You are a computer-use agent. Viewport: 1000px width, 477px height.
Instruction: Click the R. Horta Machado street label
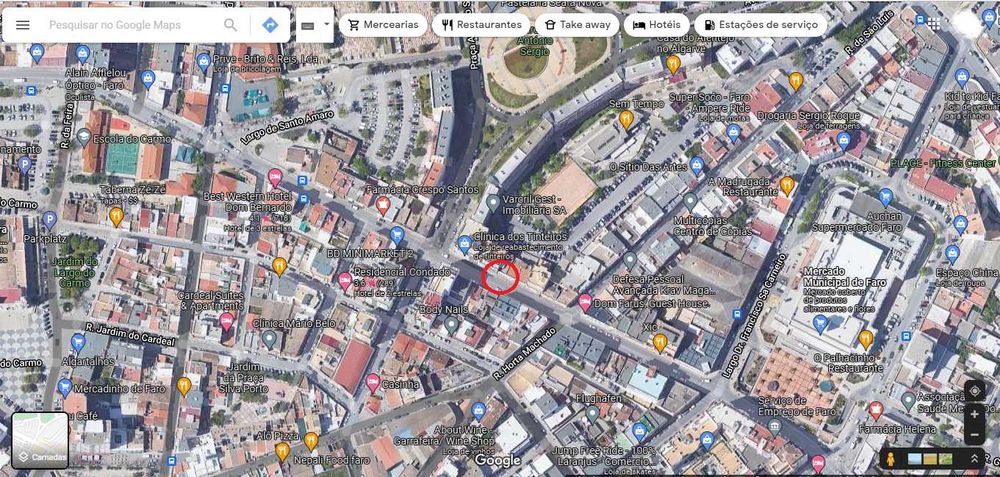tap(526, 354)
